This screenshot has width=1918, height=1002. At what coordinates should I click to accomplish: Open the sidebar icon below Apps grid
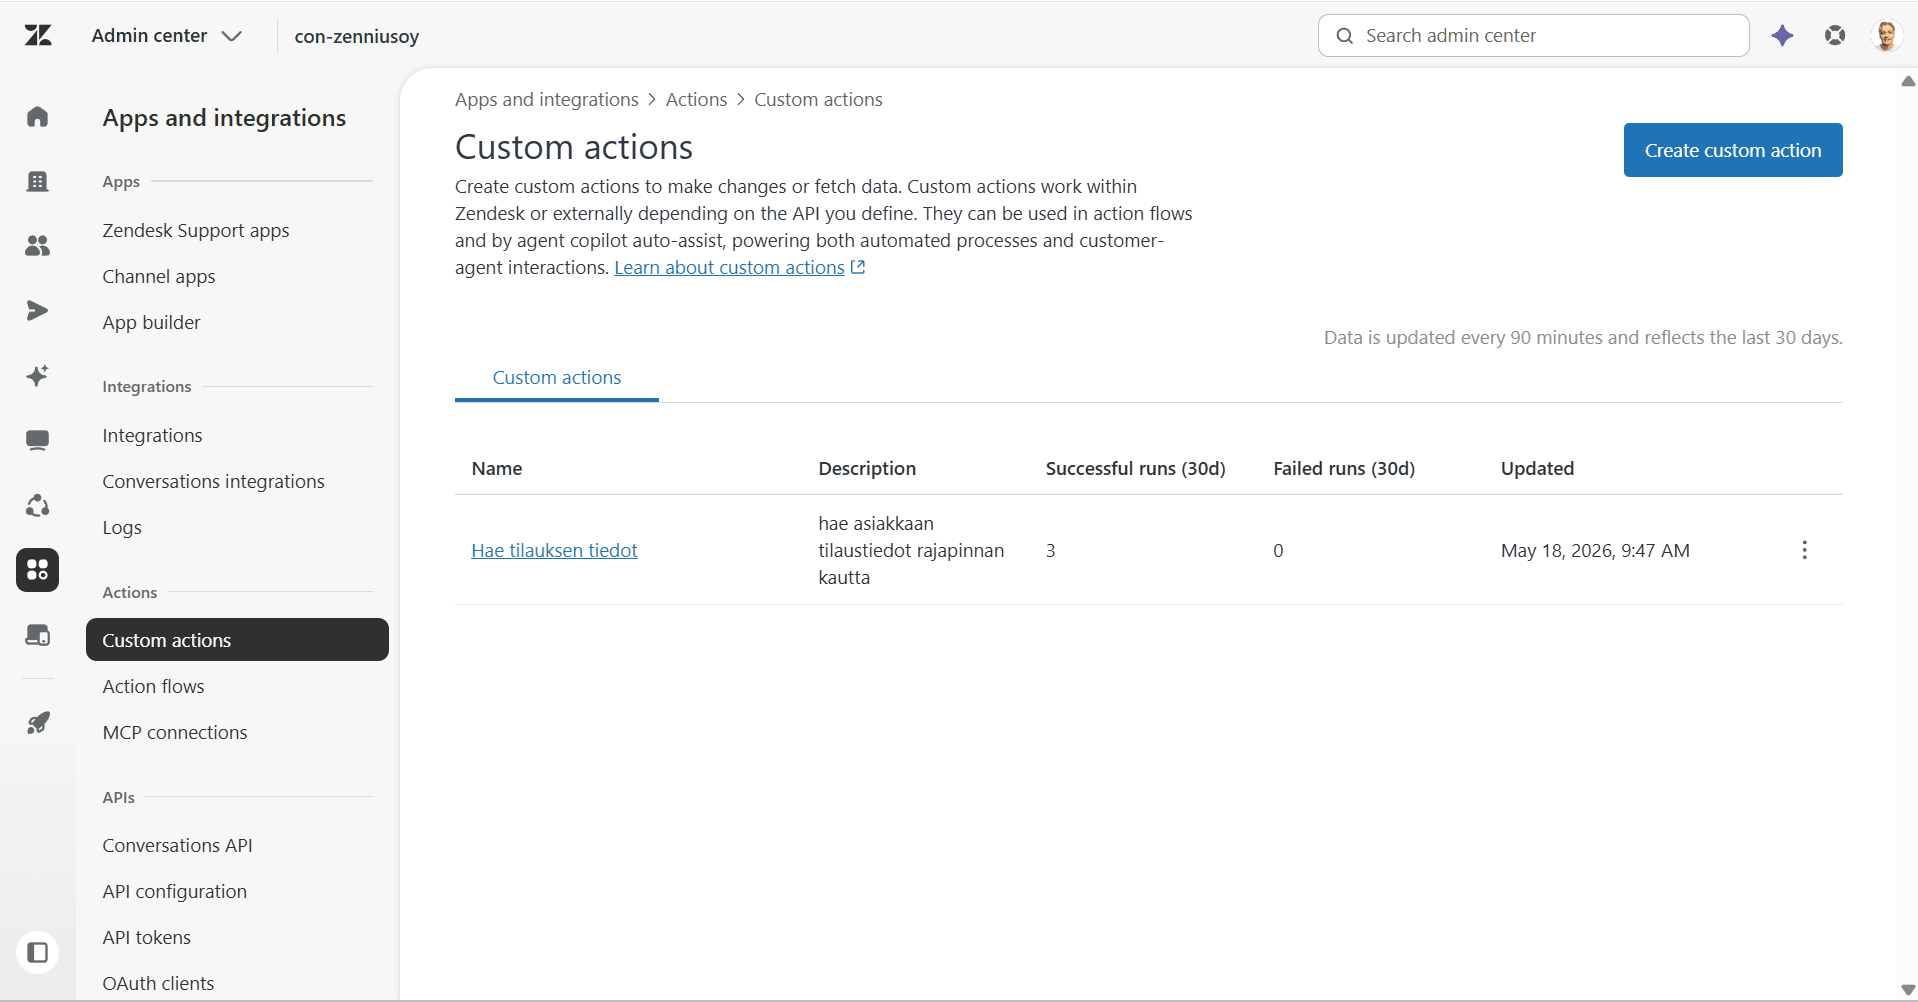pos(38,635)
